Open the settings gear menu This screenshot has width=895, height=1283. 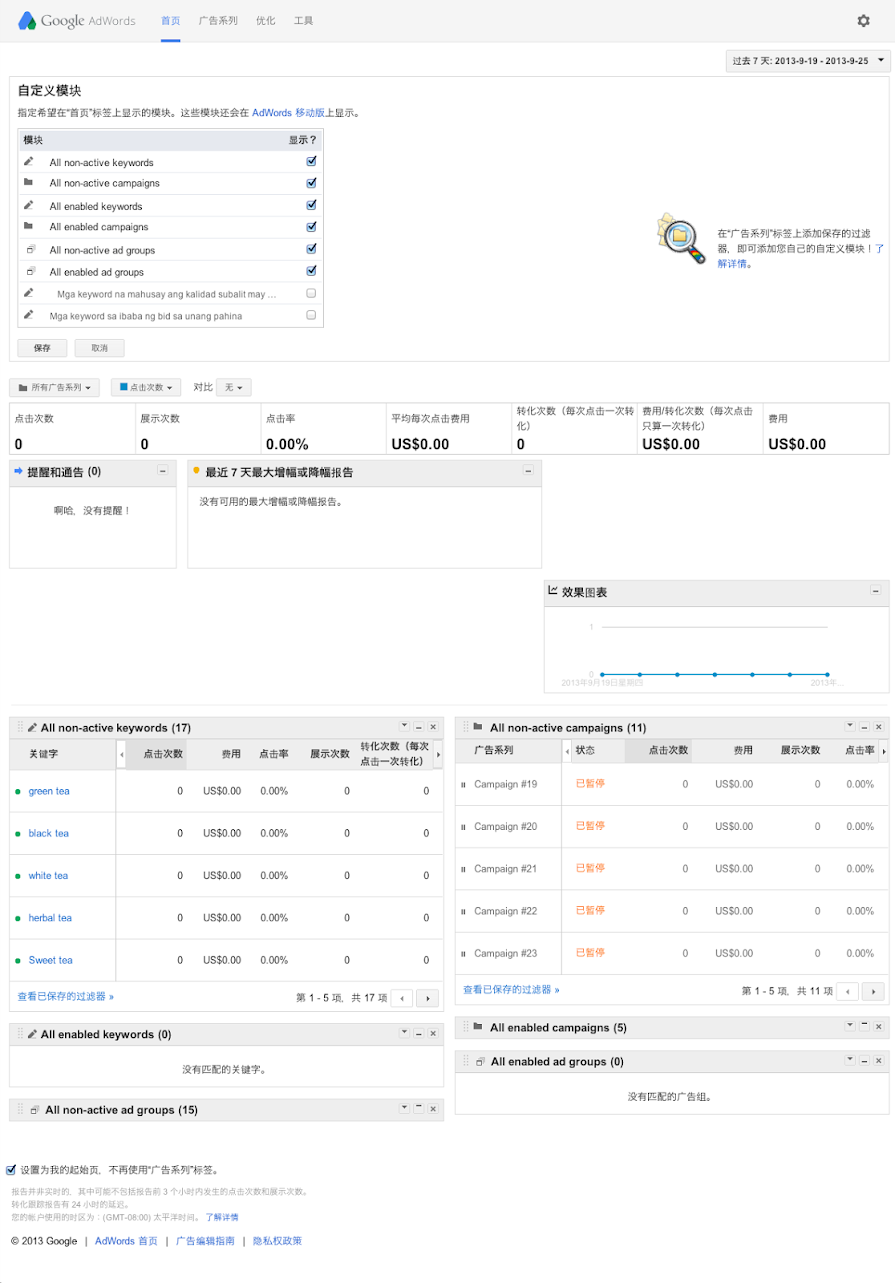(x=863, y=20)
